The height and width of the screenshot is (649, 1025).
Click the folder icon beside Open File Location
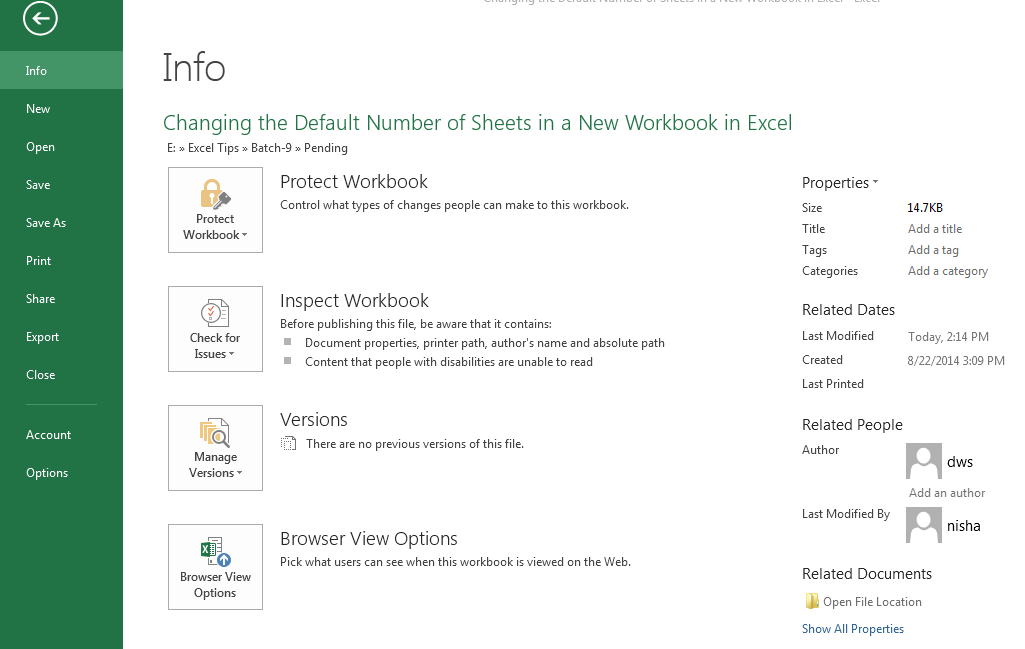tap(812, 601)
